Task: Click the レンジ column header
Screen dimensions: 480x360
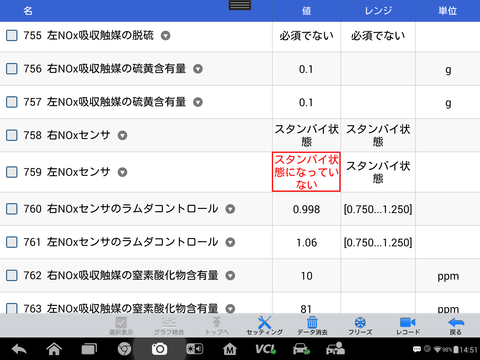Action: click(378, 11)
